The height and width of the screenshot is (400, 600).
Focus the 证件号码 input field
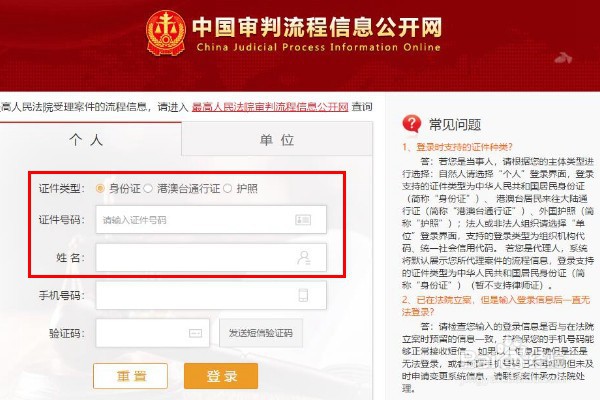tap(211, 220)
